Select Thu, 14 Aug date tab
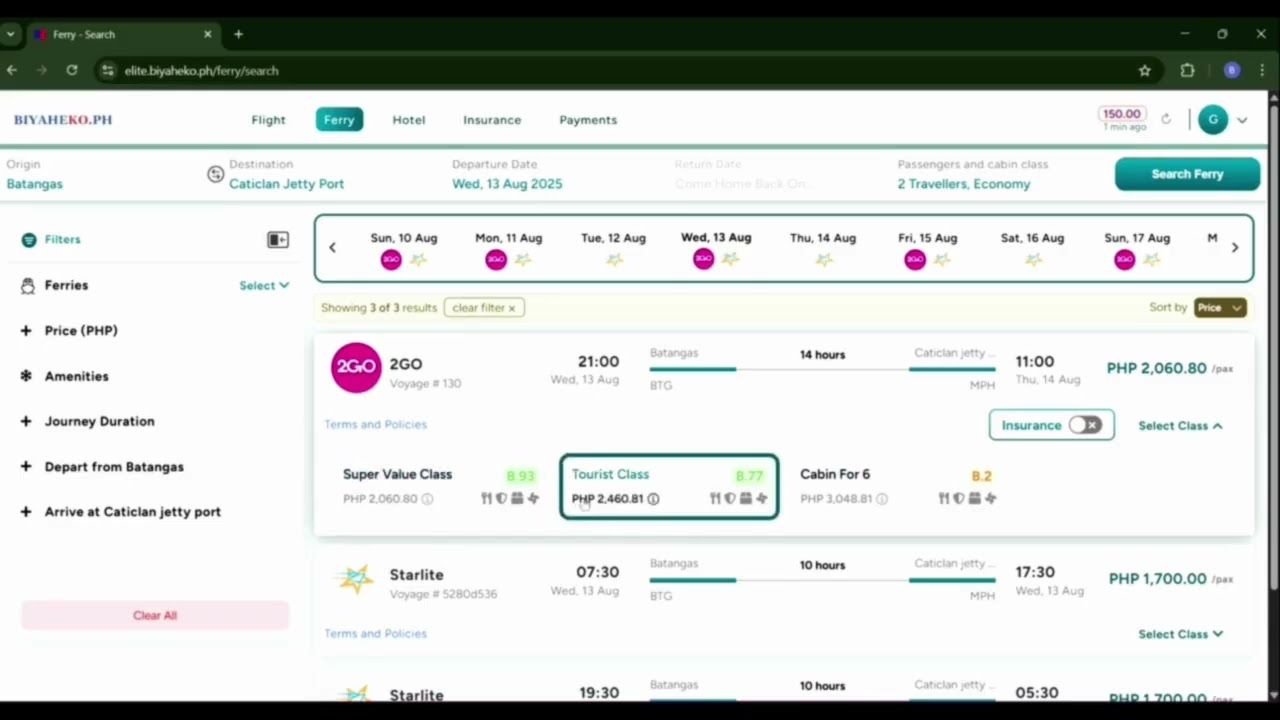Viewport: 1280px width, 720px height. [823, 248]
